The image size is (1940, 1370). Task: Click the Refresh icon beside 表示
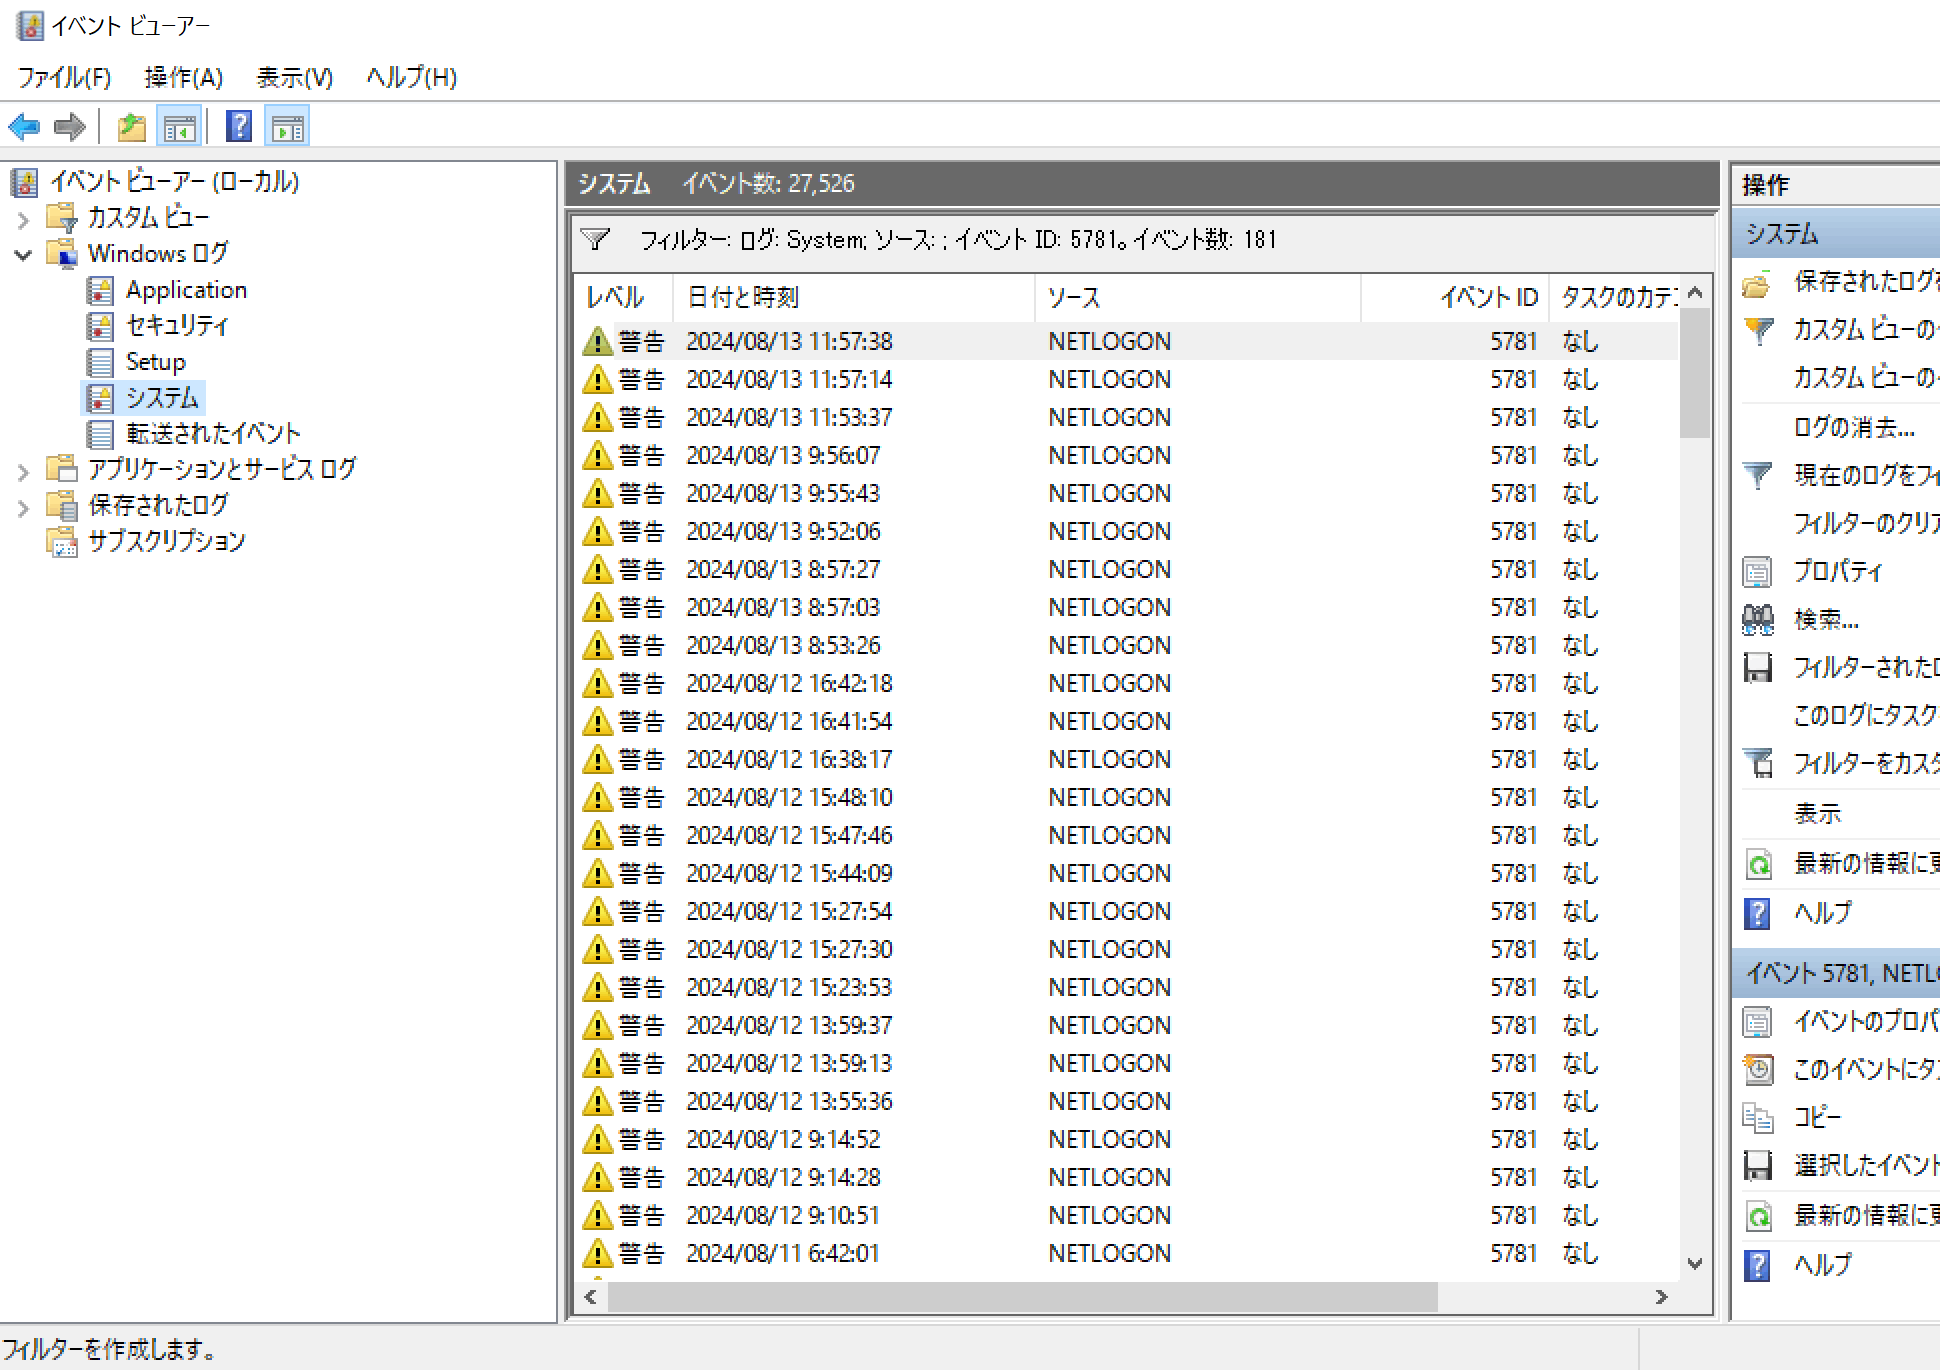(1757, 863)
